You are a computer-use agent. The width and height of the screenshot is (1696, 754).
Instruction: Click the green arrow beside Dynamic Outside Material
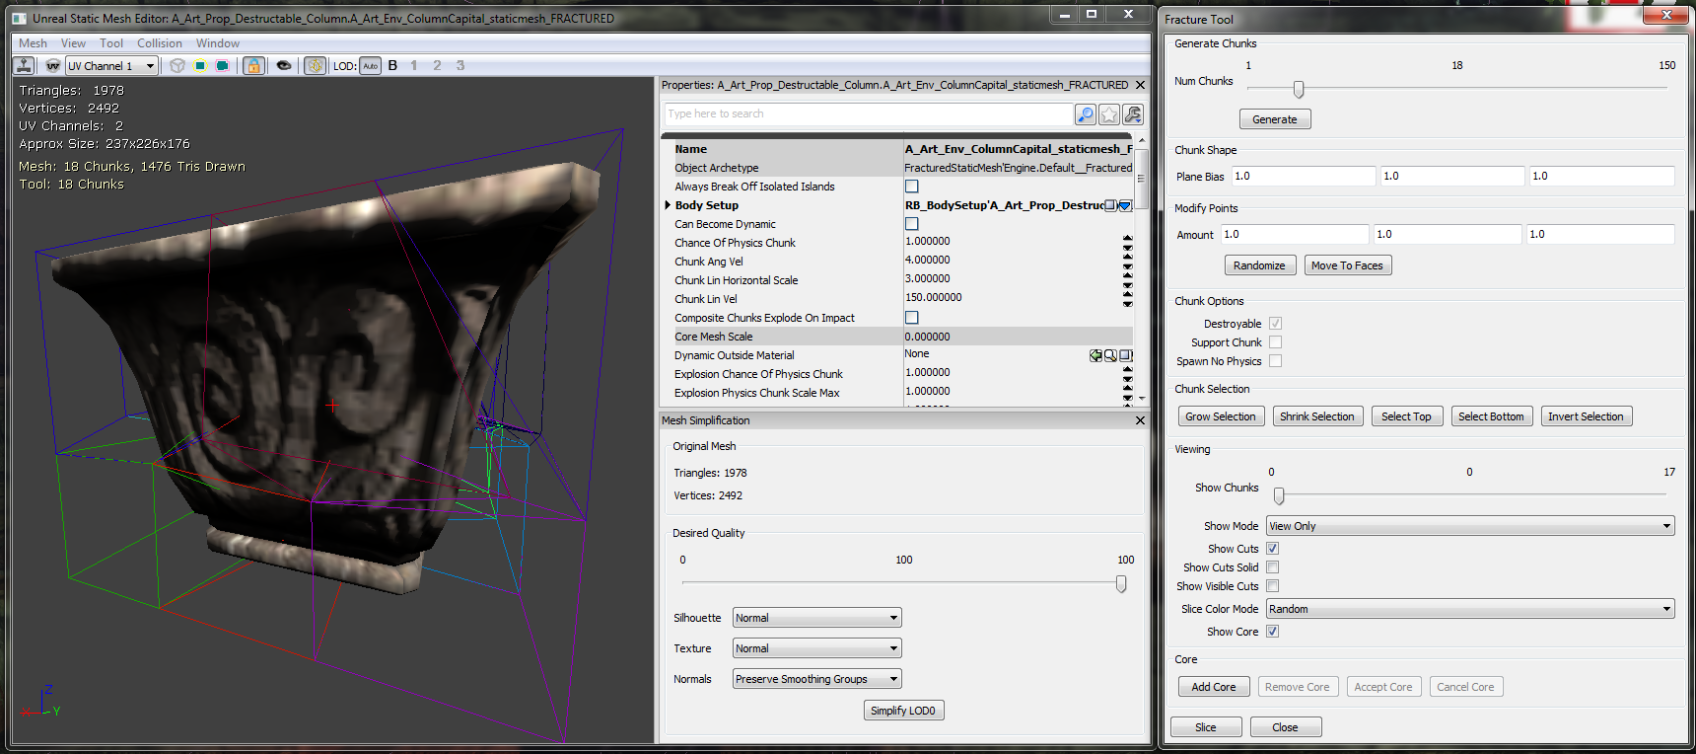pos(1096,355)
